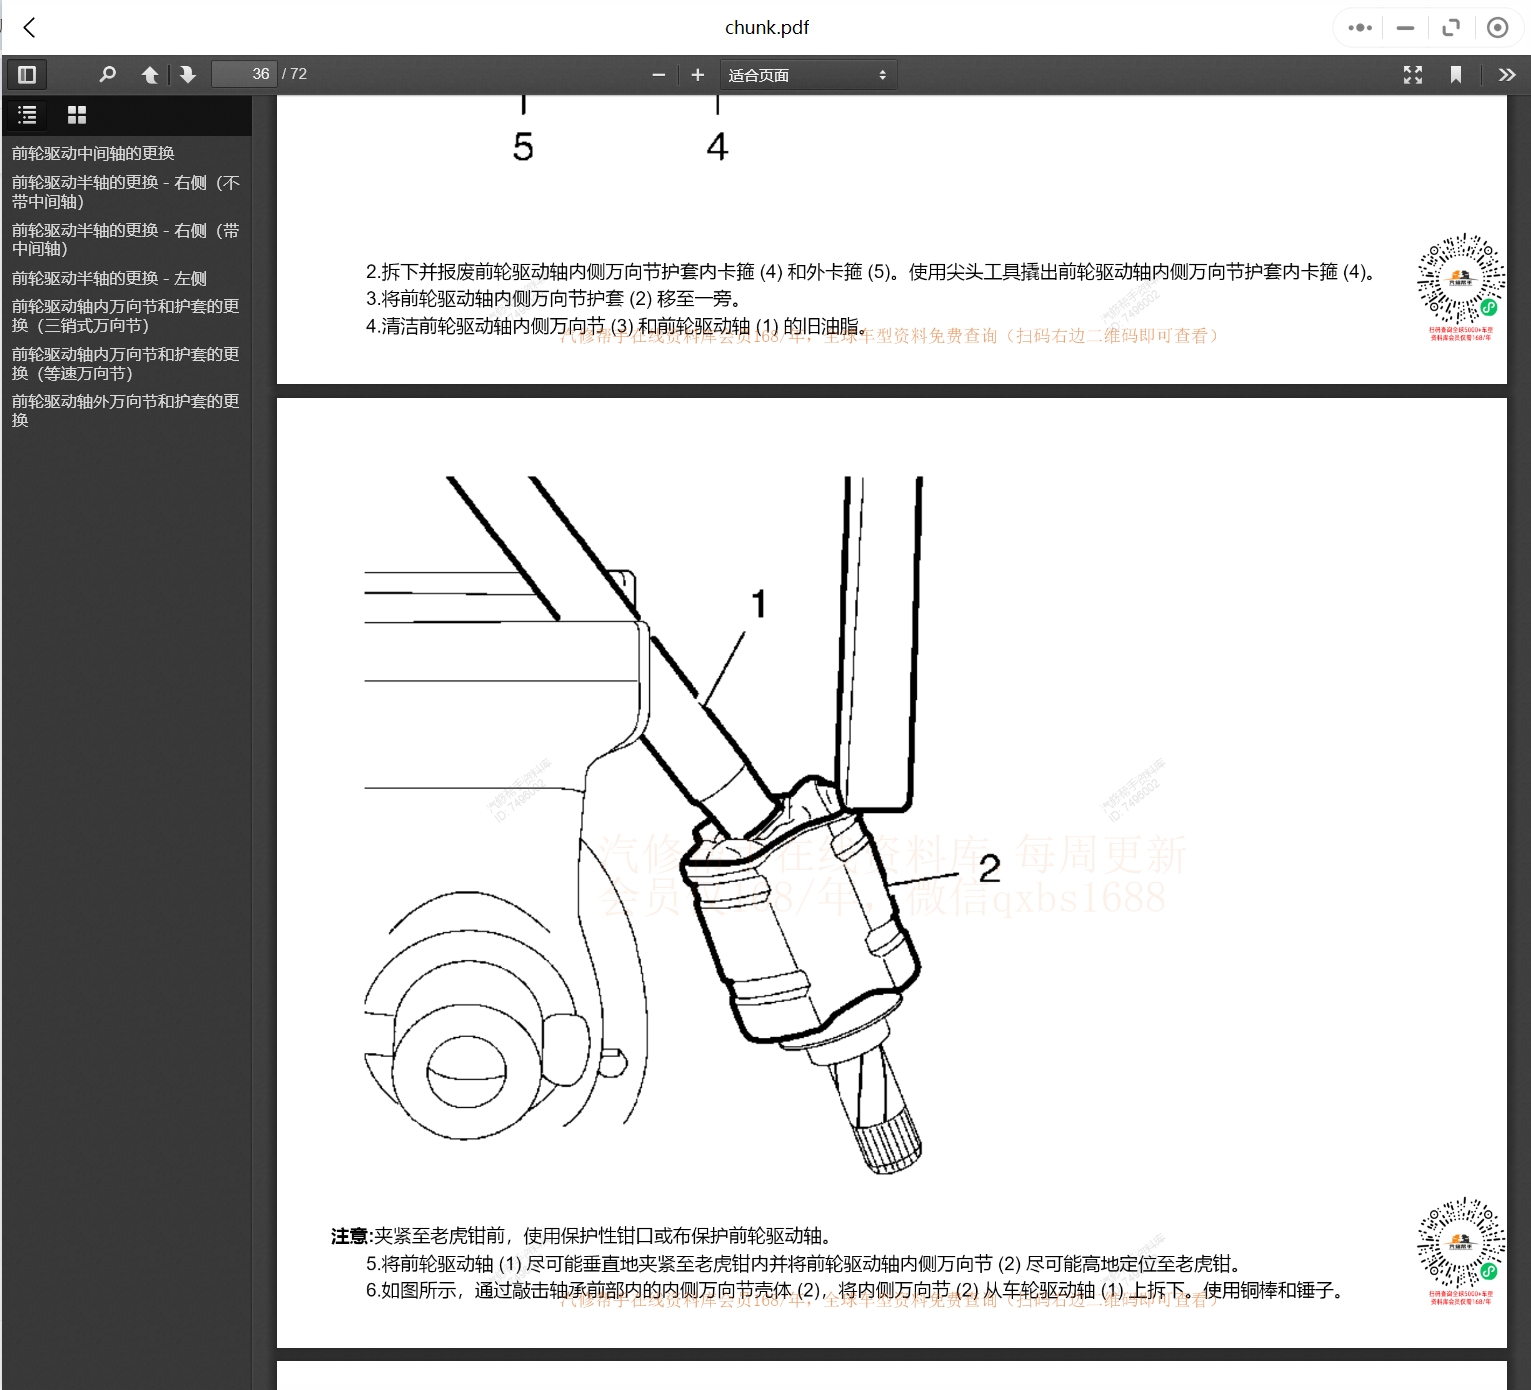Go to next page arrow
This screenshot has width=1531, height=1390.
click(x=187, y=74)
